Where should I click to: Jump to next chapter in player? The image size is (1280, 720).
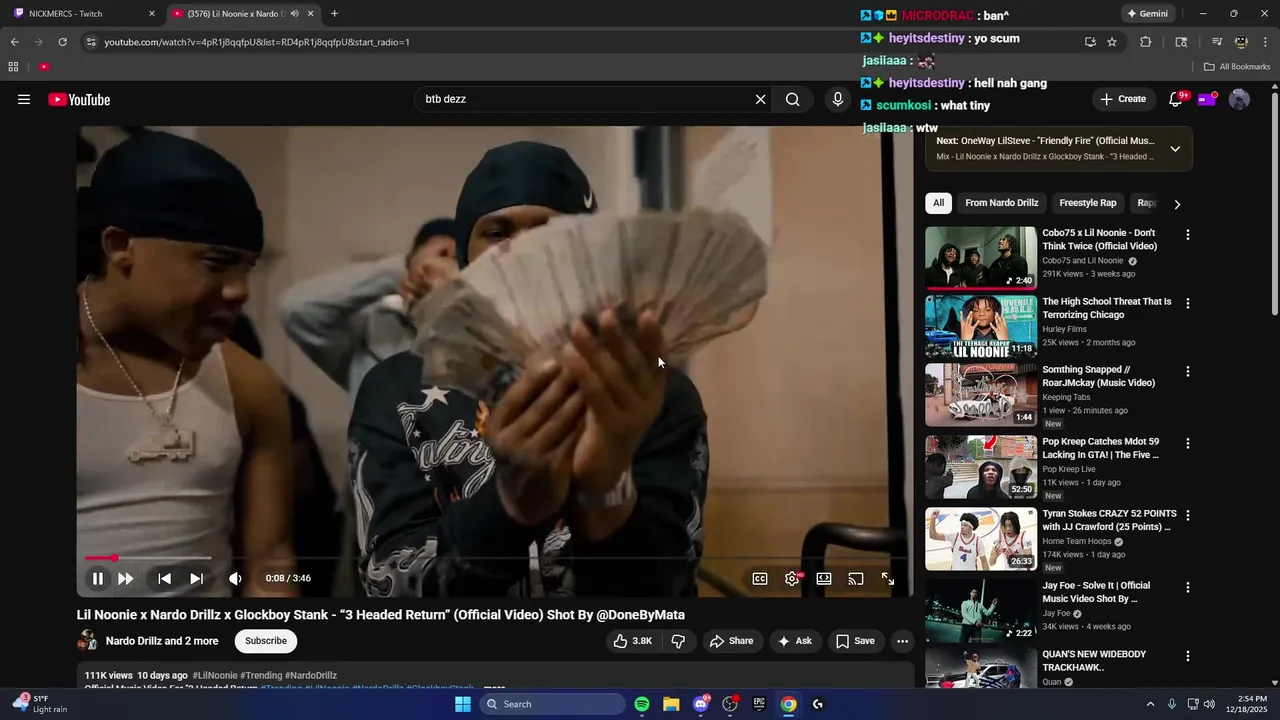[x=196, y=578]
